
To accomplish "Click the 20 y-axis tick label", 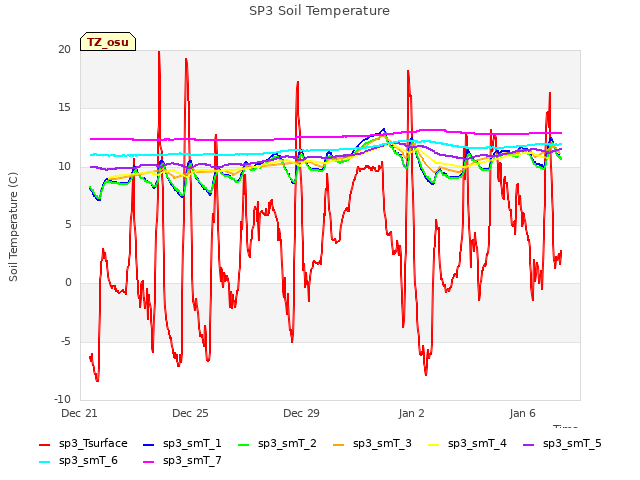I will (64, 49).
